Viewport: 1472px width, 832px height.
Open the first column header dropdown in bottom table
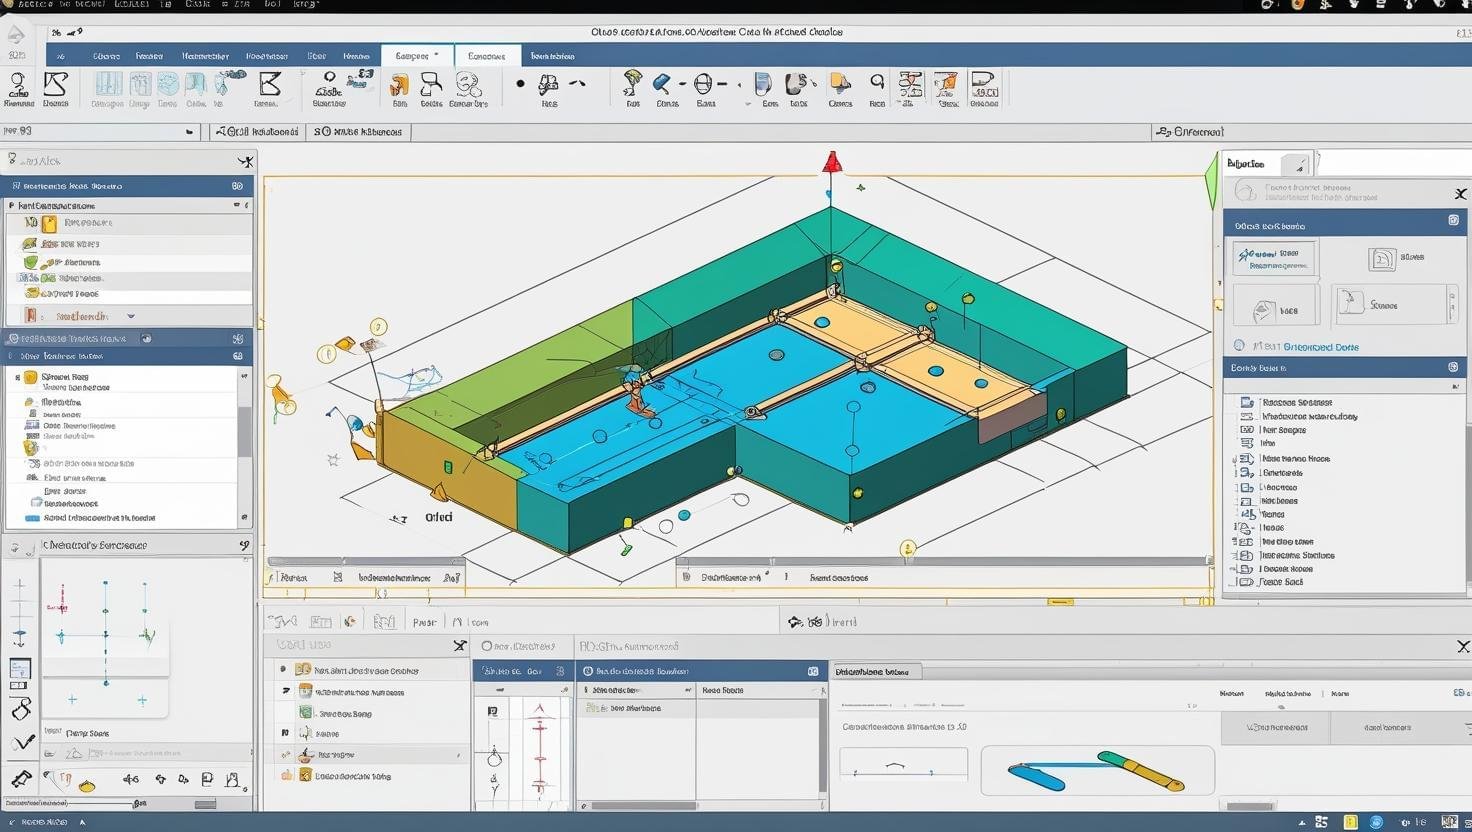(688, 690)
